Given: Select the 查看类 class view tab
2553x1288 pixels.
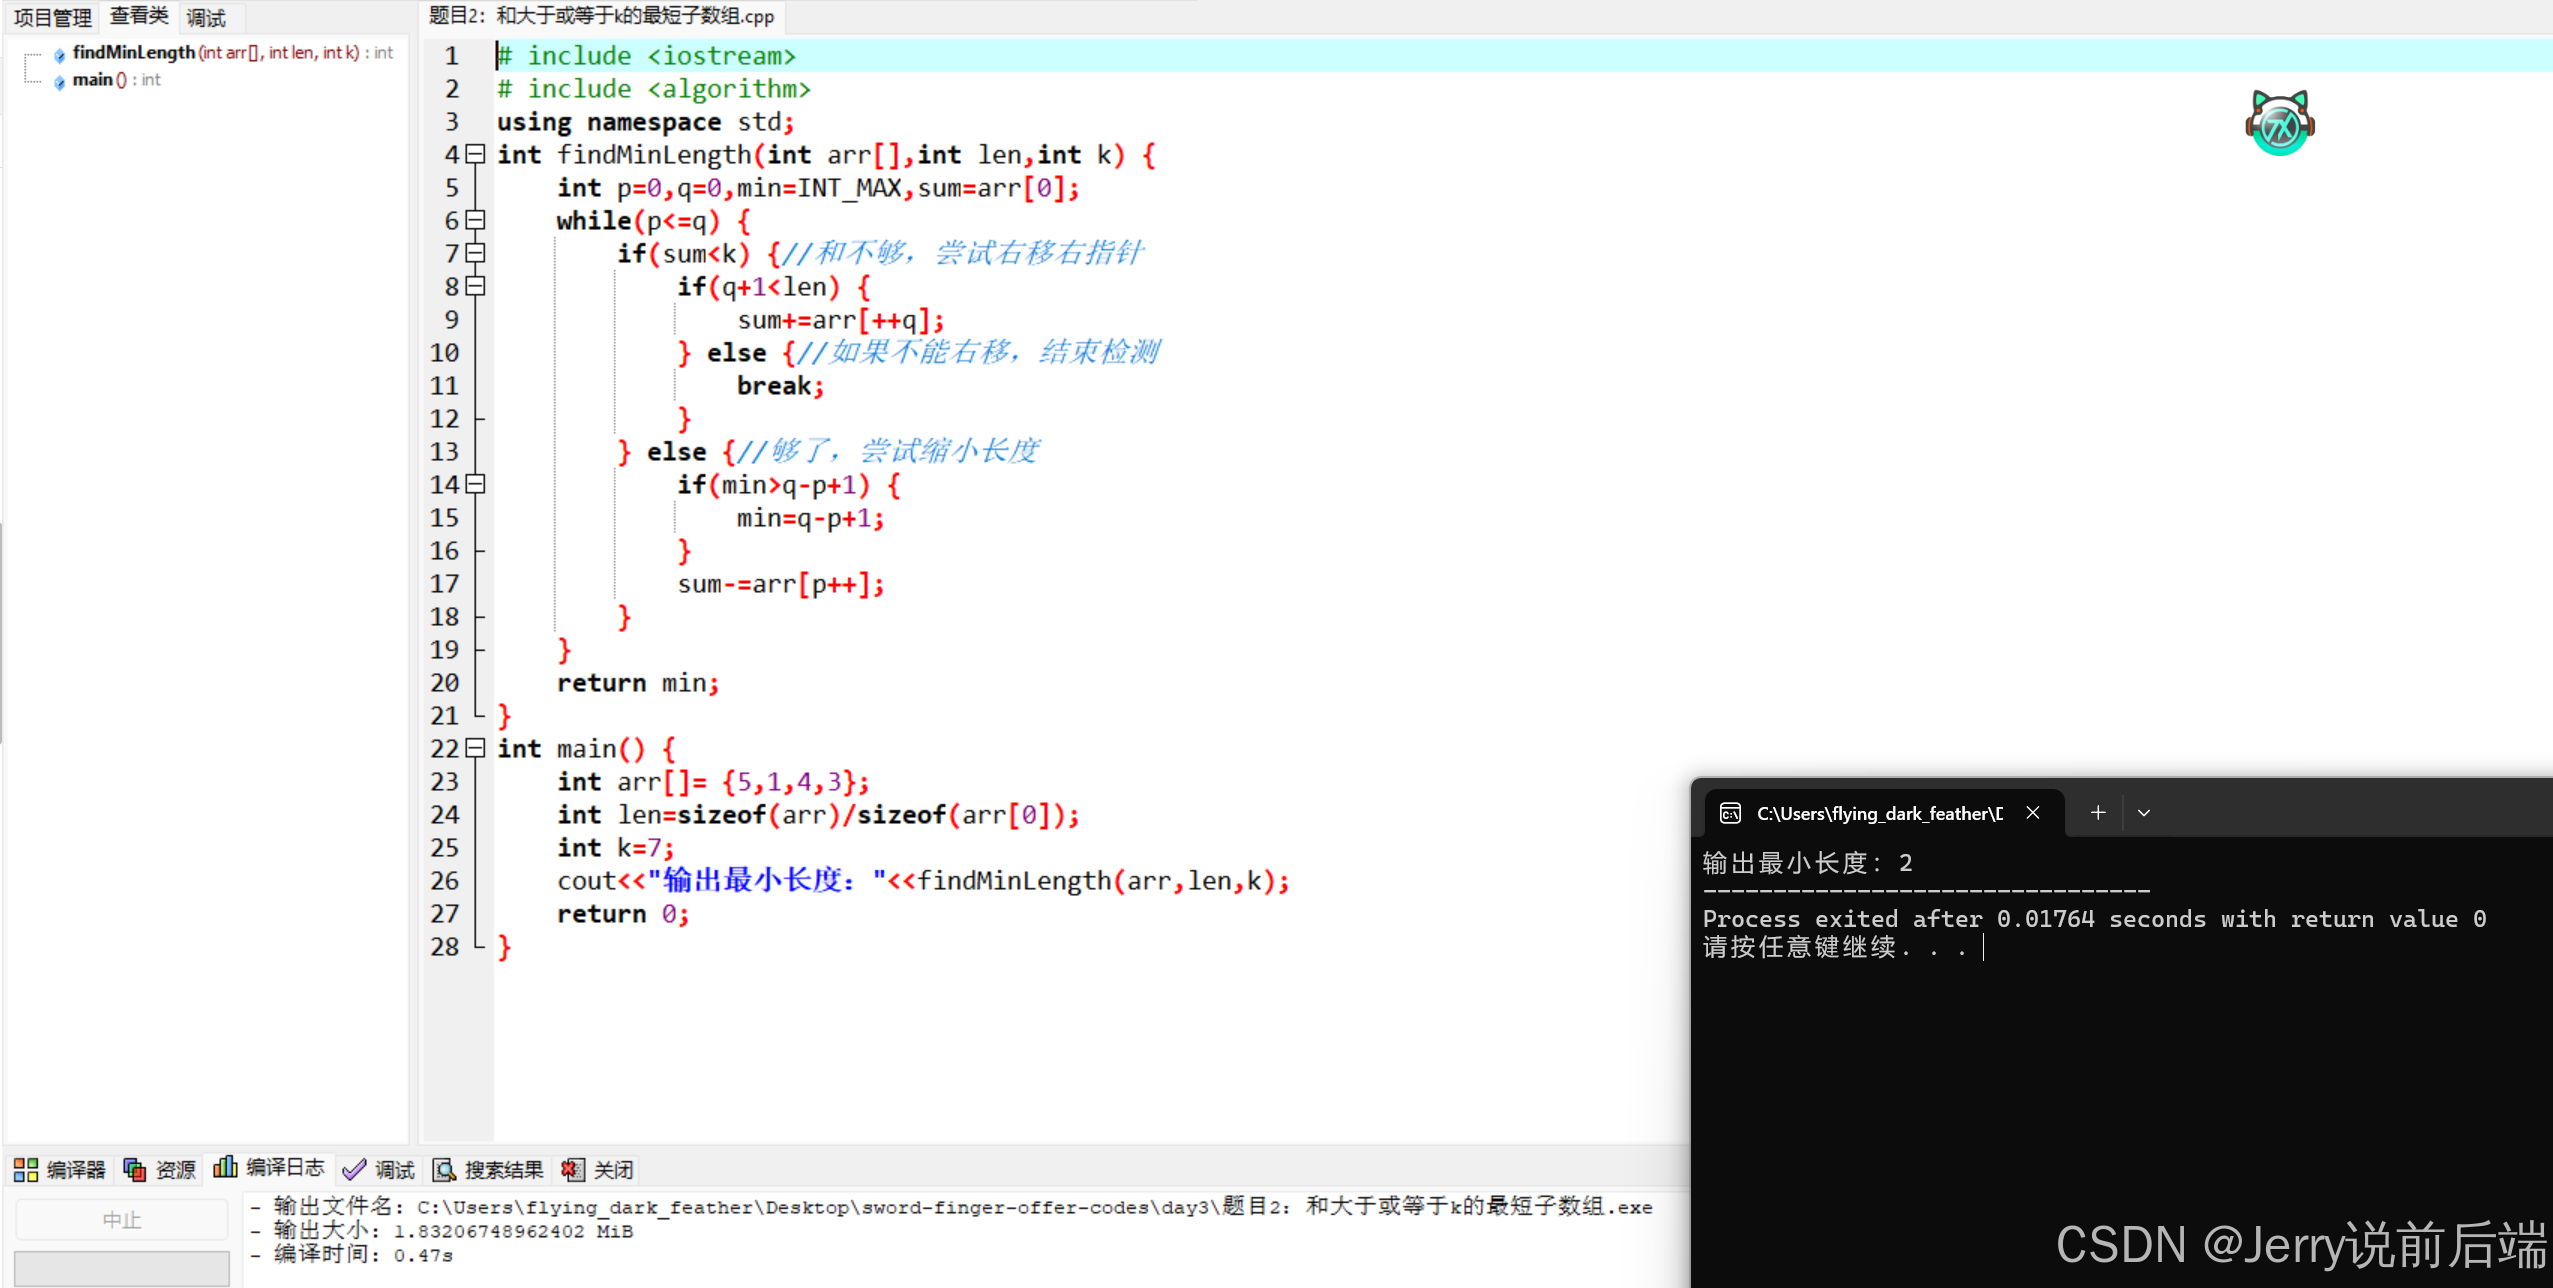Looking at the screenshot, I should pos(139,16).
